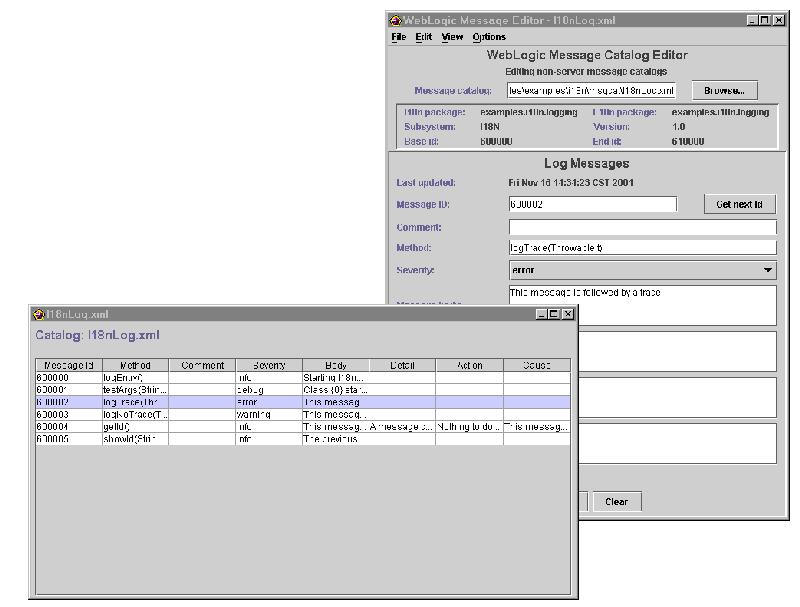Image resolution: width=800 pixels, height=607 pixels.
Task: Close the WebLogic Message Editor window
Action: [x=779, y=20]
